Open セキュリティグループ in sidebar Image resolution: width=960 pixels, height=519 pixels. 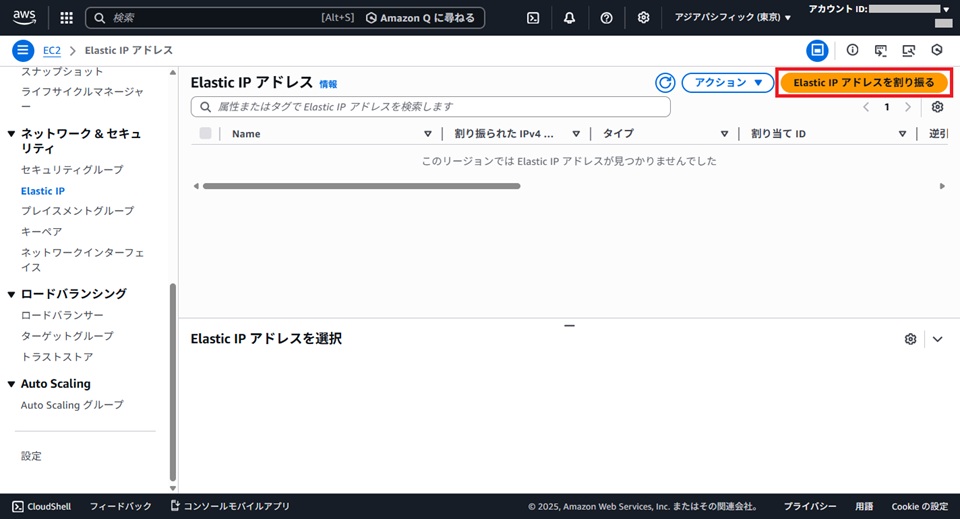coord(72,170)
